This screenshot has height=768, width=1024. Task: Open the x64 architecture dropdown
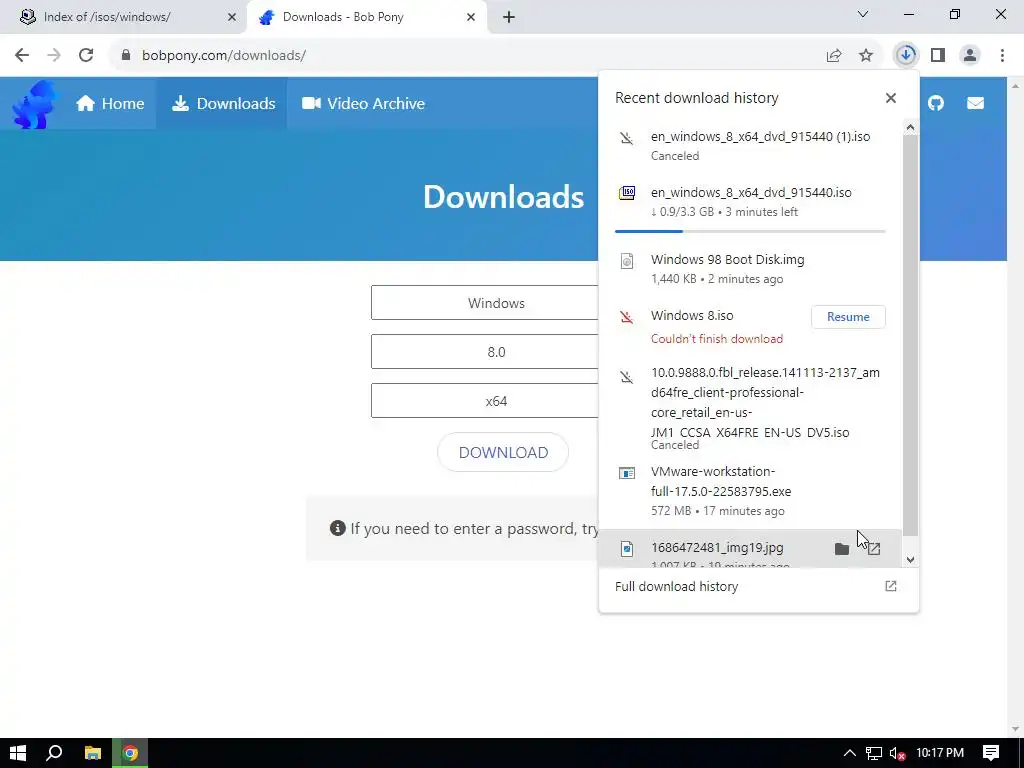tap(485, 401)
